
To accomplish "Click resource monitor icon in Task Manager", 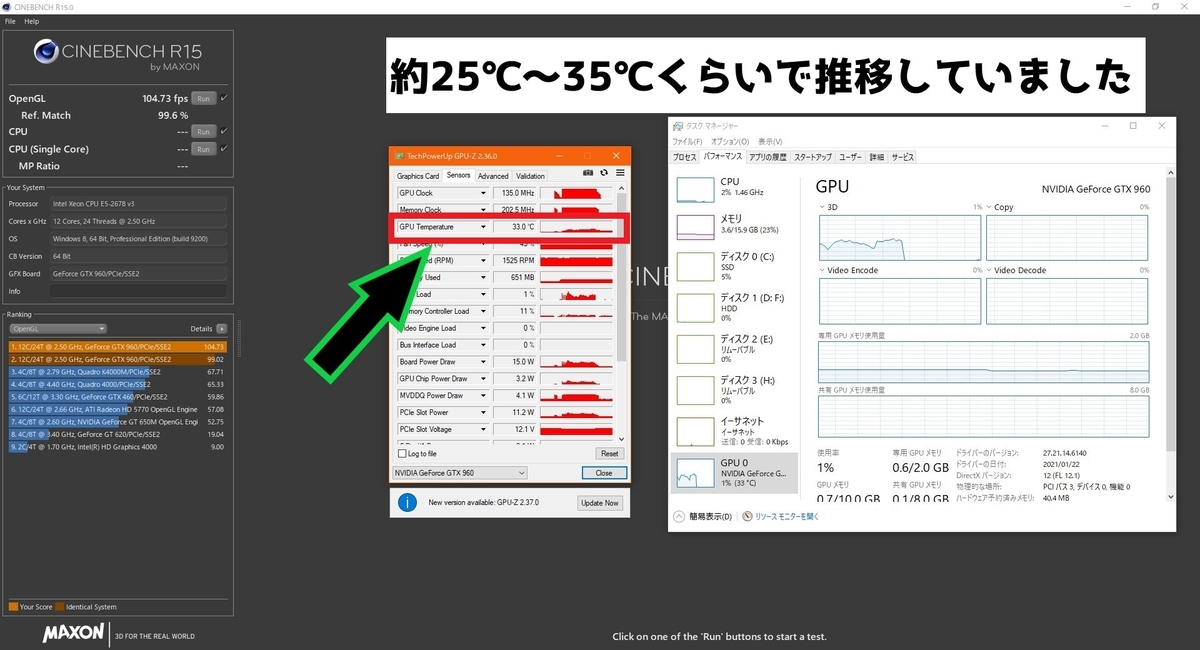I will [747, 517].
